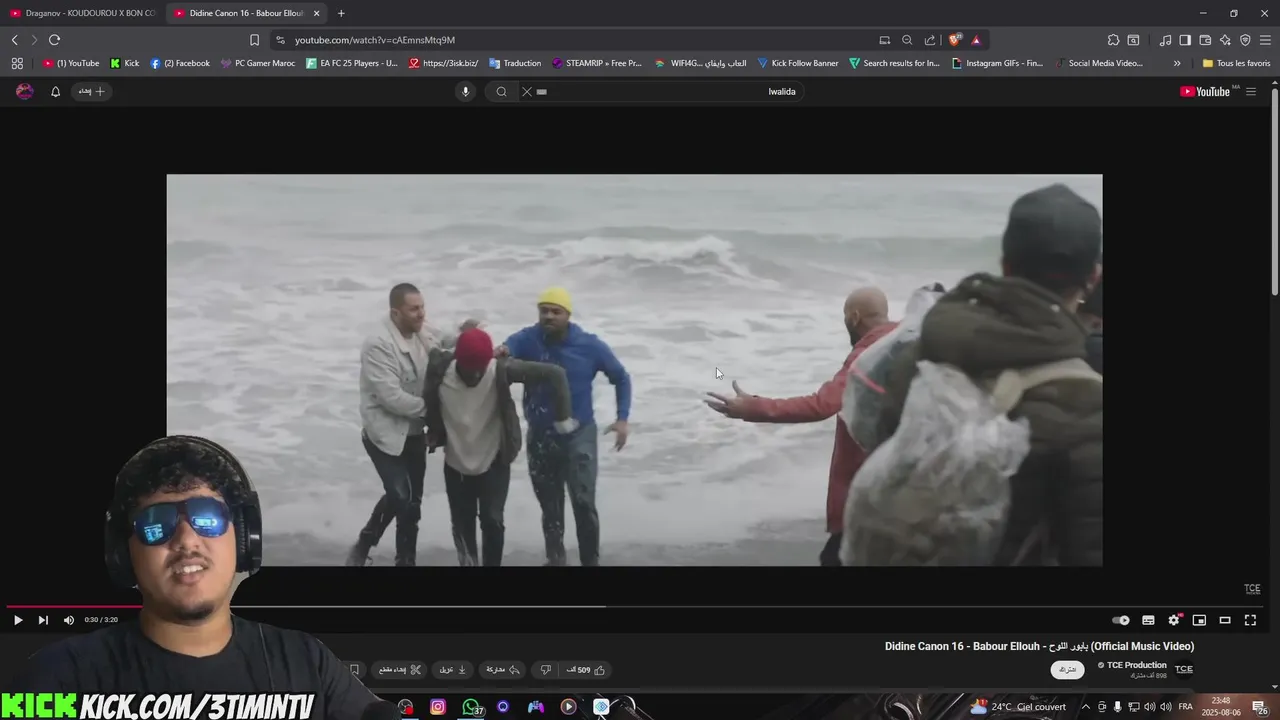This screenshot has width=1280, height=720.
Task: Seek on the video progress bar
Action: pyautogui.click(x=635, y=606)
